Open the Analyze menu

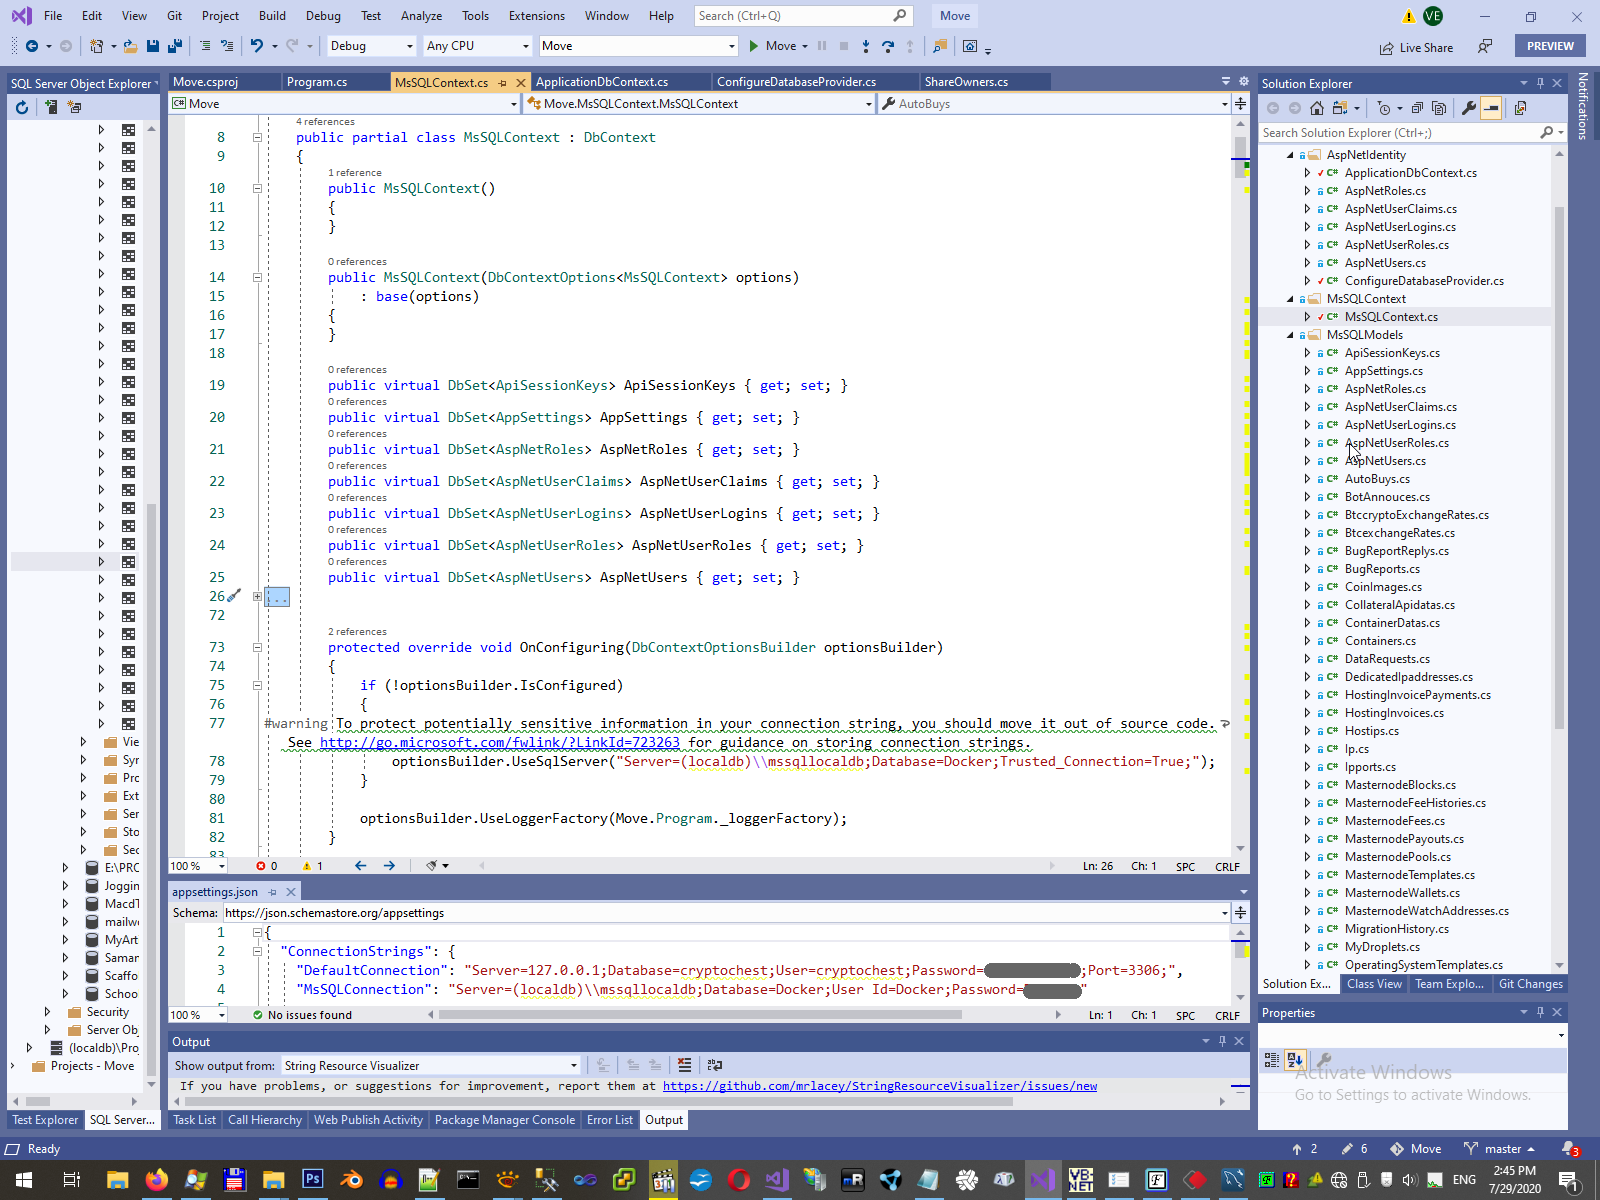421,16
